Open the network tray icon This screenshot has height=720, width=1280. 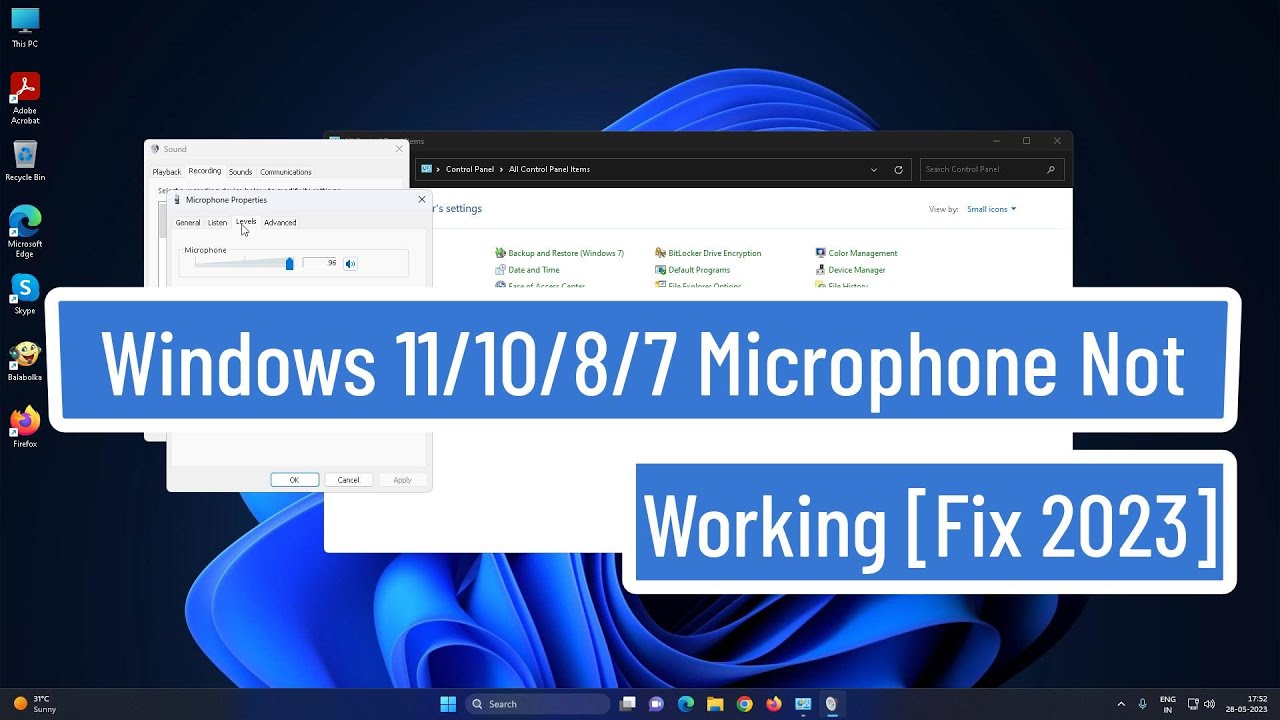click(1193, 704)
